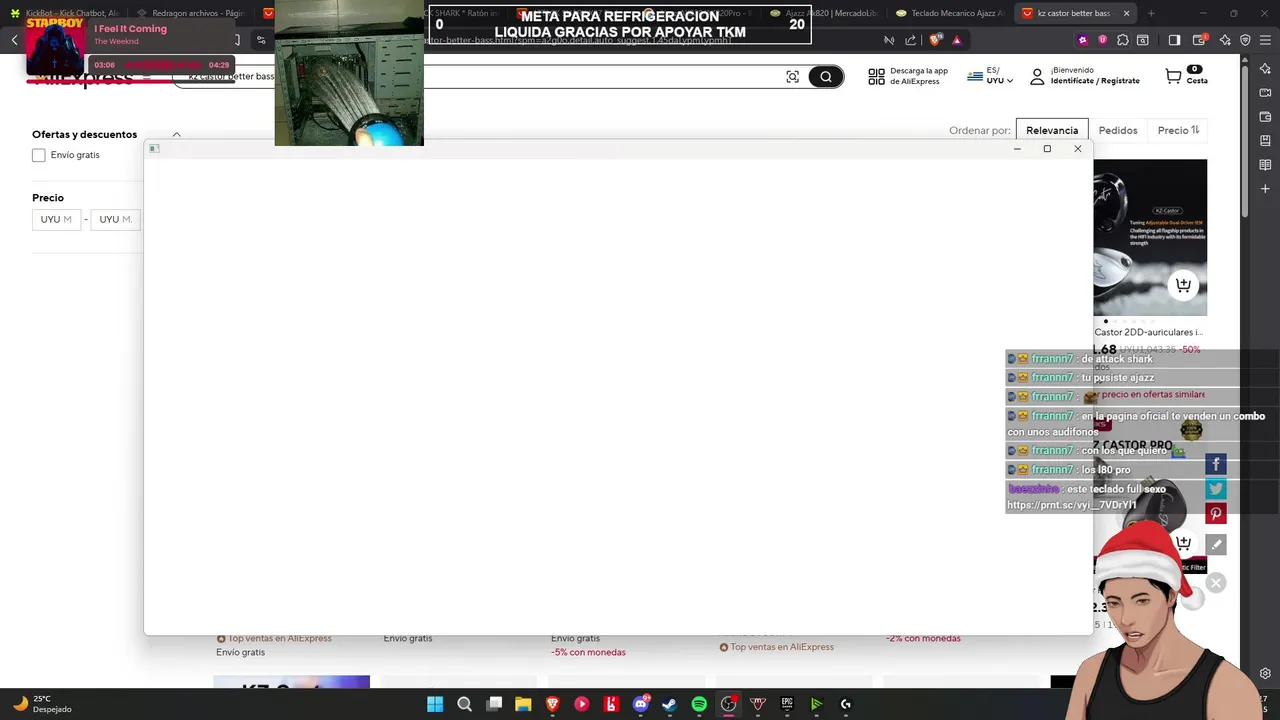Open Task View in the taskbar
Screen dimensions: 1280x720
click(494, 704)
